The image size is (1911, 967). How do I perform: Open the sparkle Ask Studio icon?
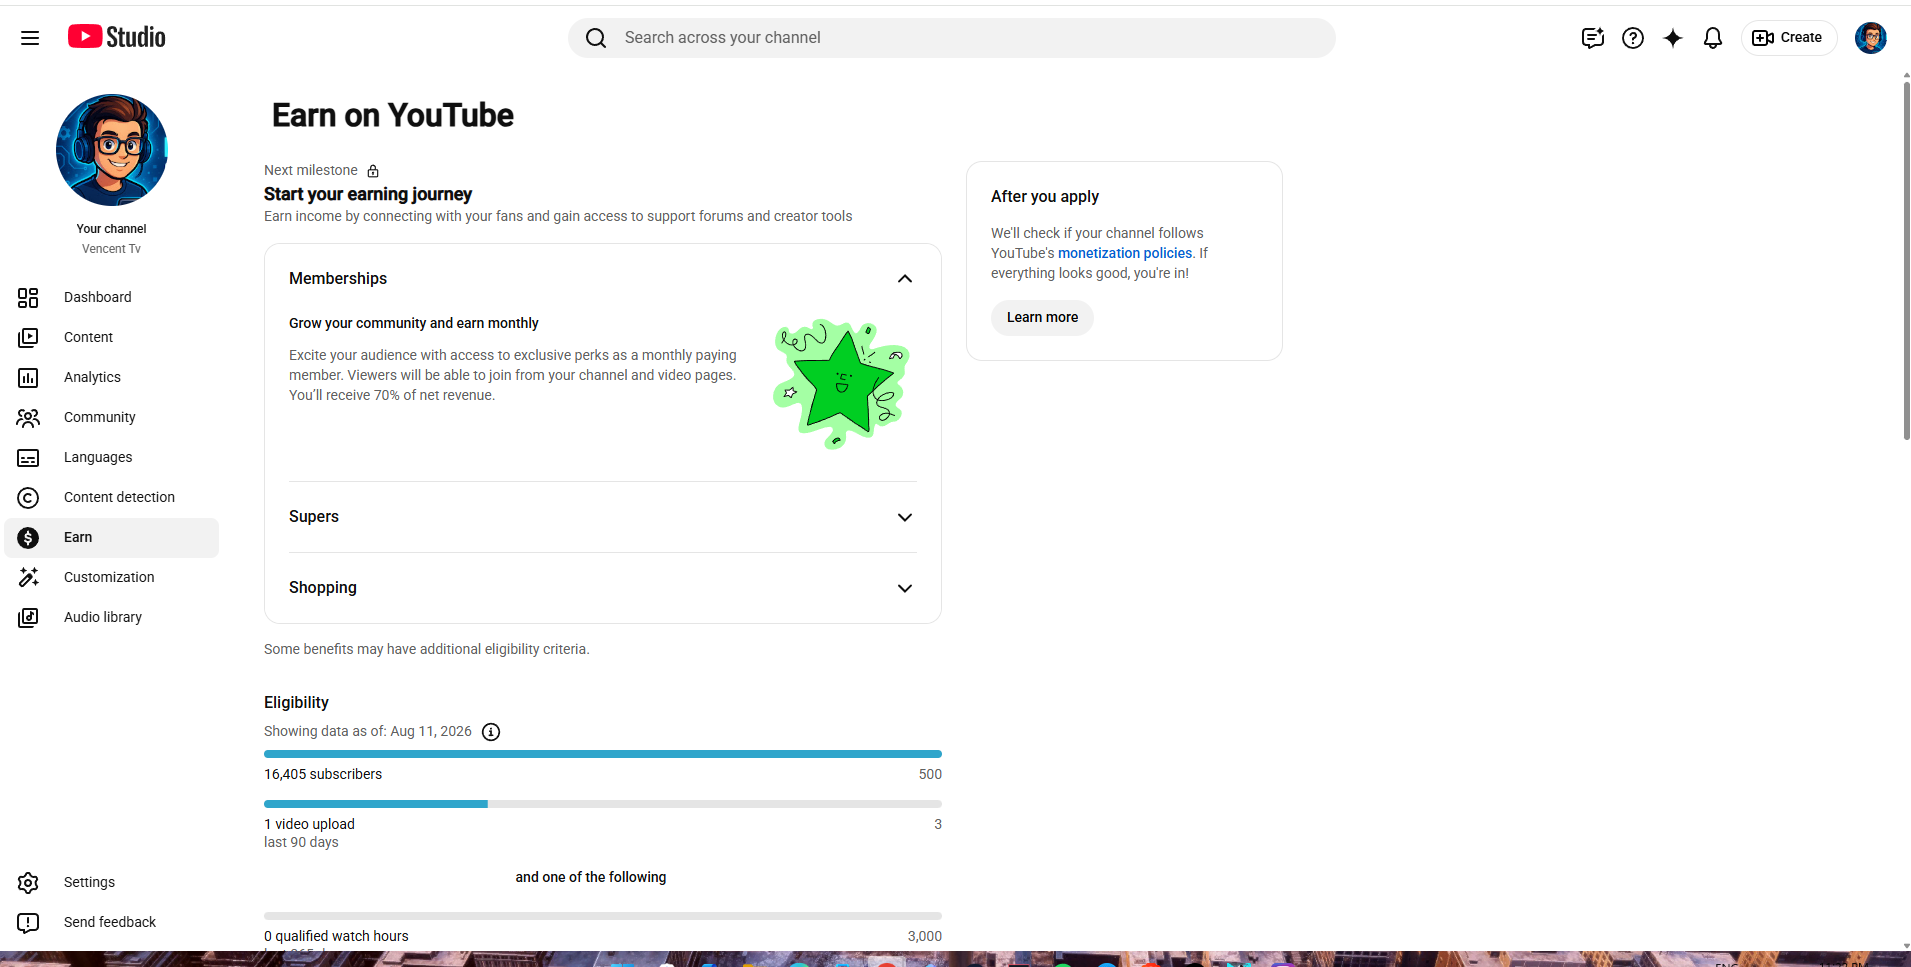[1673, 38]
